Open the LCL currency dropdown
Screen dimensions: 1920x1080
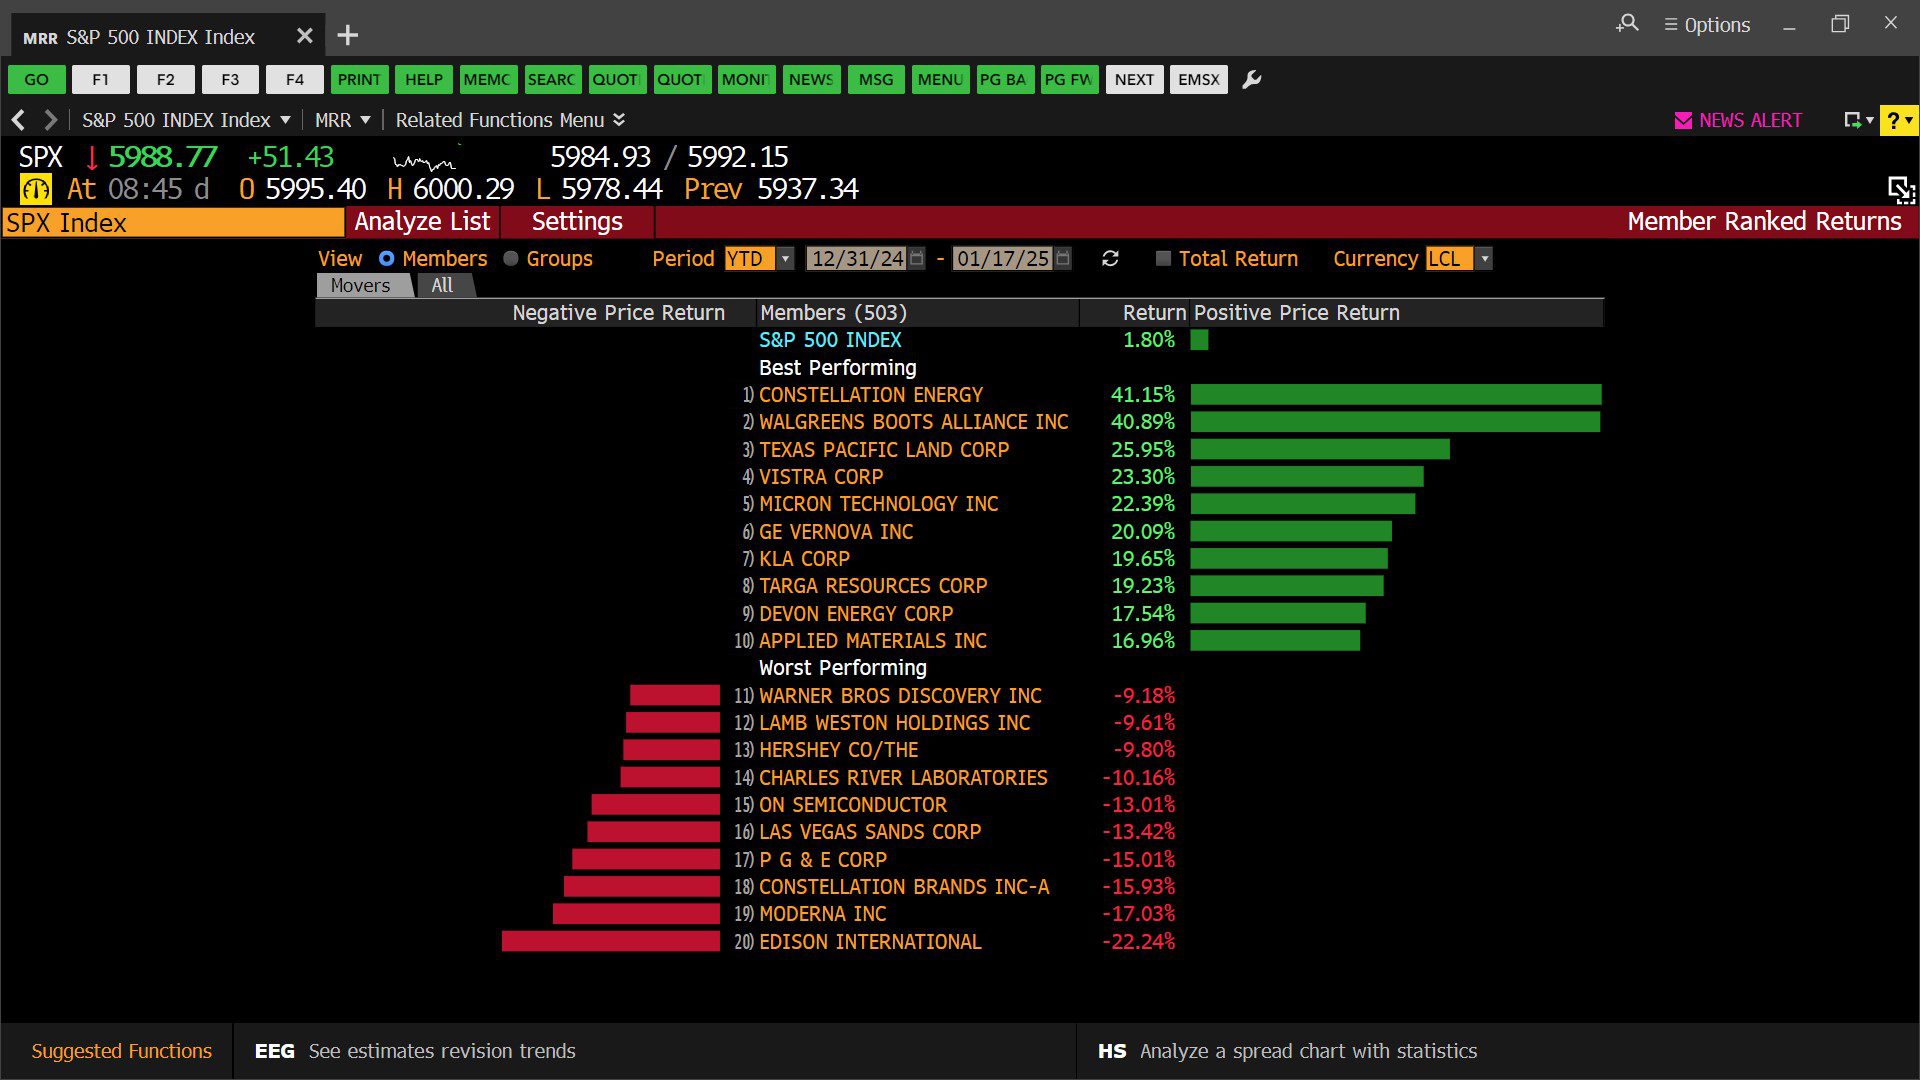tap(1484, 259)
